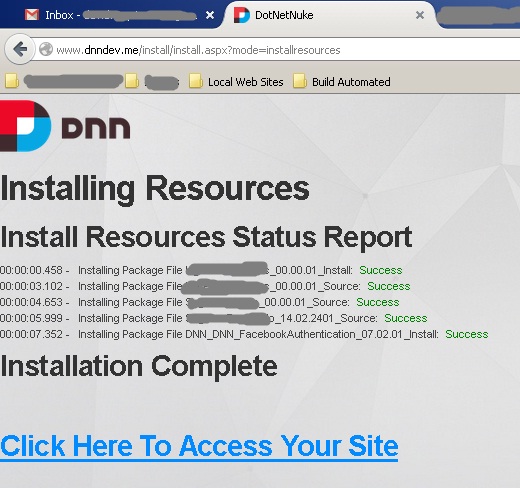Image resolution: width=520 pixels, height=488 pixels.
Task: Click the Gmail envelope icon on Inbox tab
Action: [32, 15]
